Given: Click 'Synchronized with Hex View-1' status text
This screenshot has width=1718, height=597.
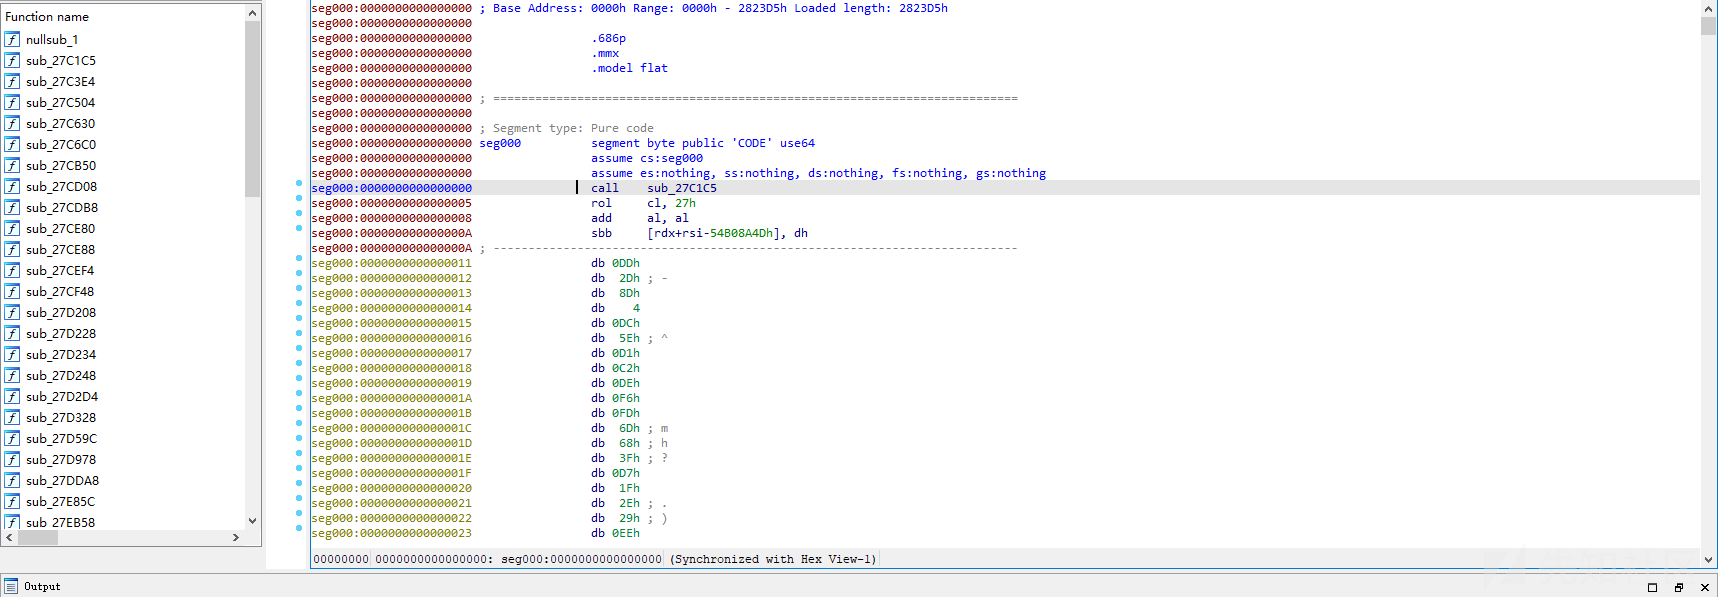Looking at the screenshot, I should pyautogui.click(x=773, y=559).
